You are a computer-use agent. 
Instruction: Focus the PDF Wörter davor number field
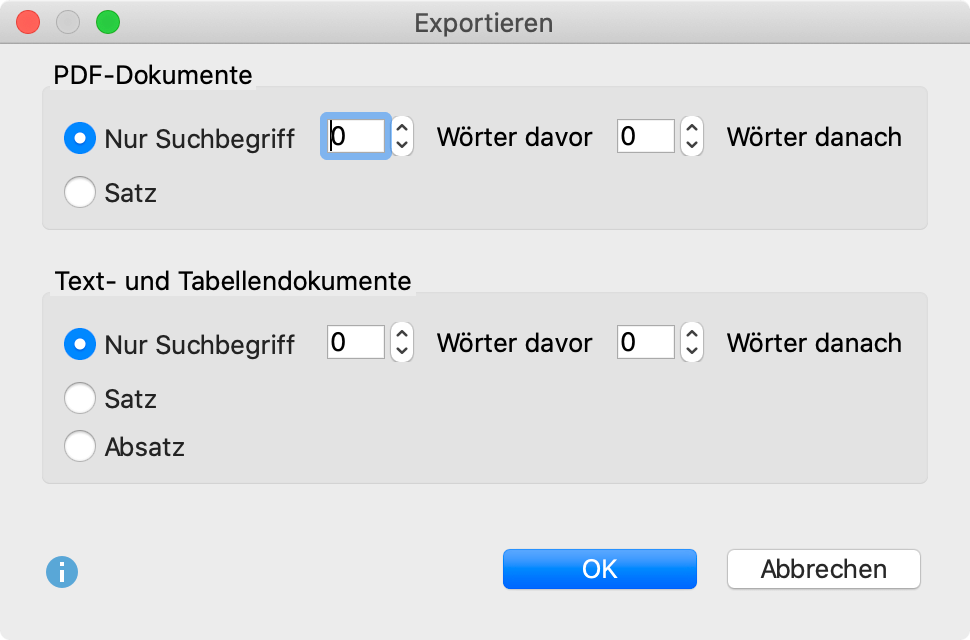pyautogui.click(x=356, y=136)
